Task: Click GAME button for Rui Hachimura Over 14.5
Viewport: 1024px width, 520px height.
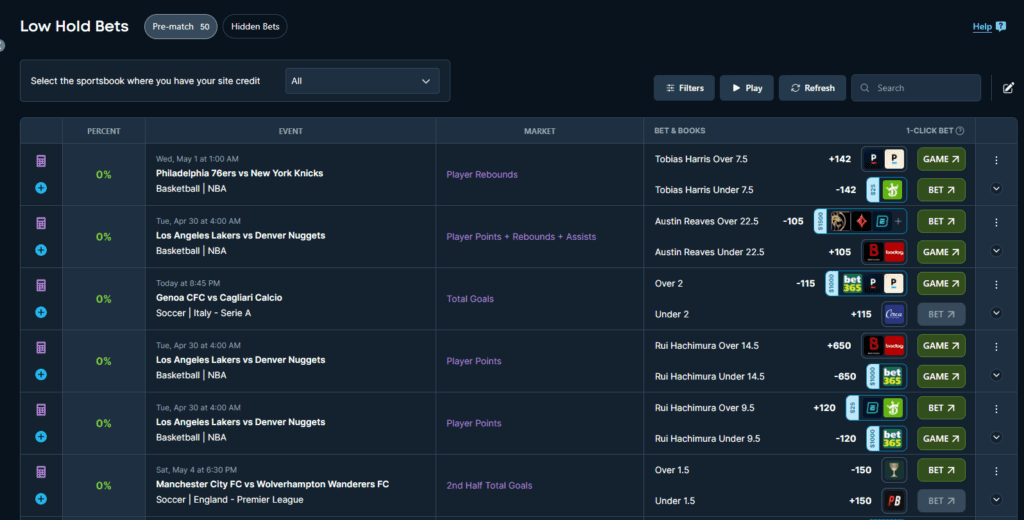Action: [941, 346]
